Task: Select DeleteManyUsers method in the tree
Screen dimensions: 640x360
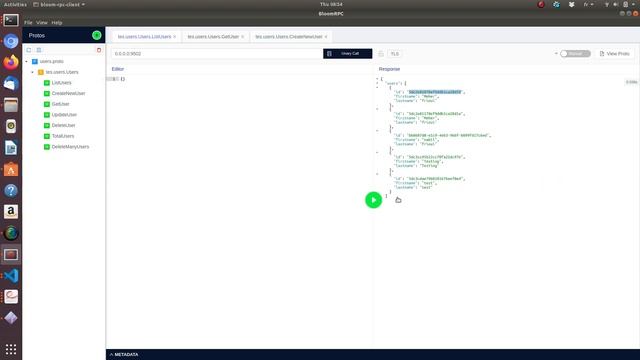Action: [x=70, y=147]
